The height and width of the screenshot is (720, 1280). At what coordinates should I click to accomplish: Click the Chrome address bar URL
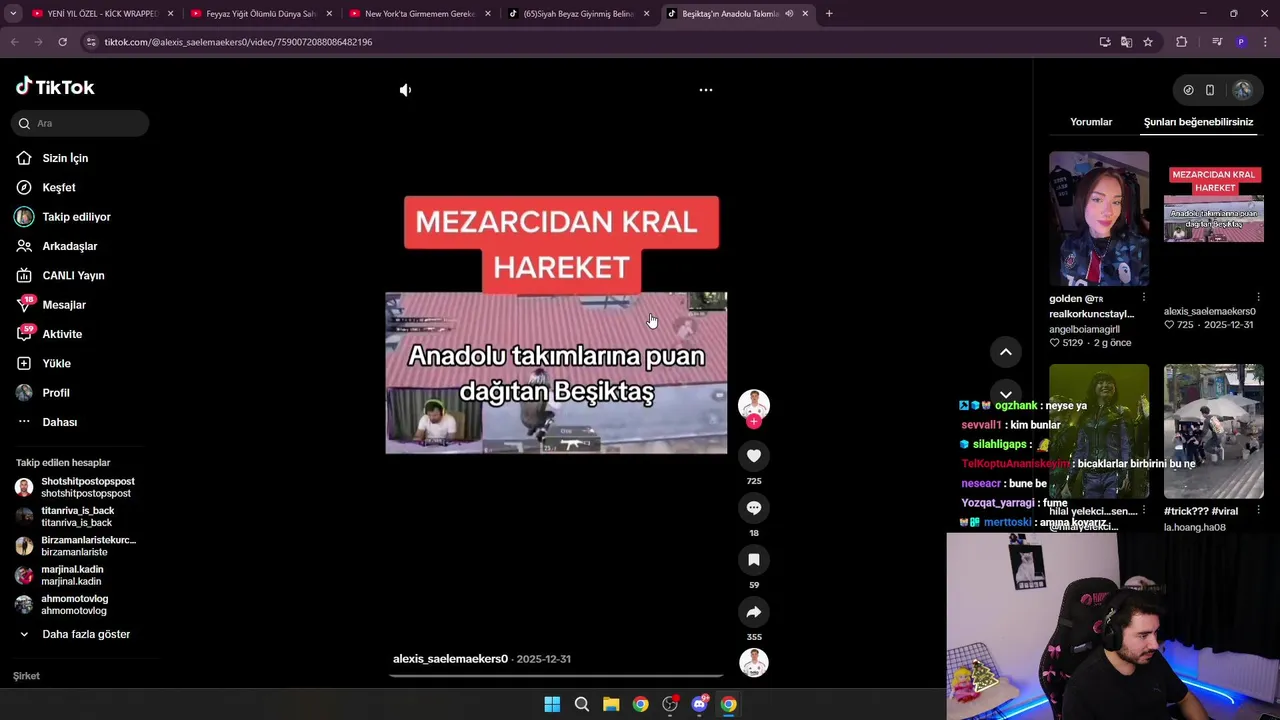click(x=238, y=42)
